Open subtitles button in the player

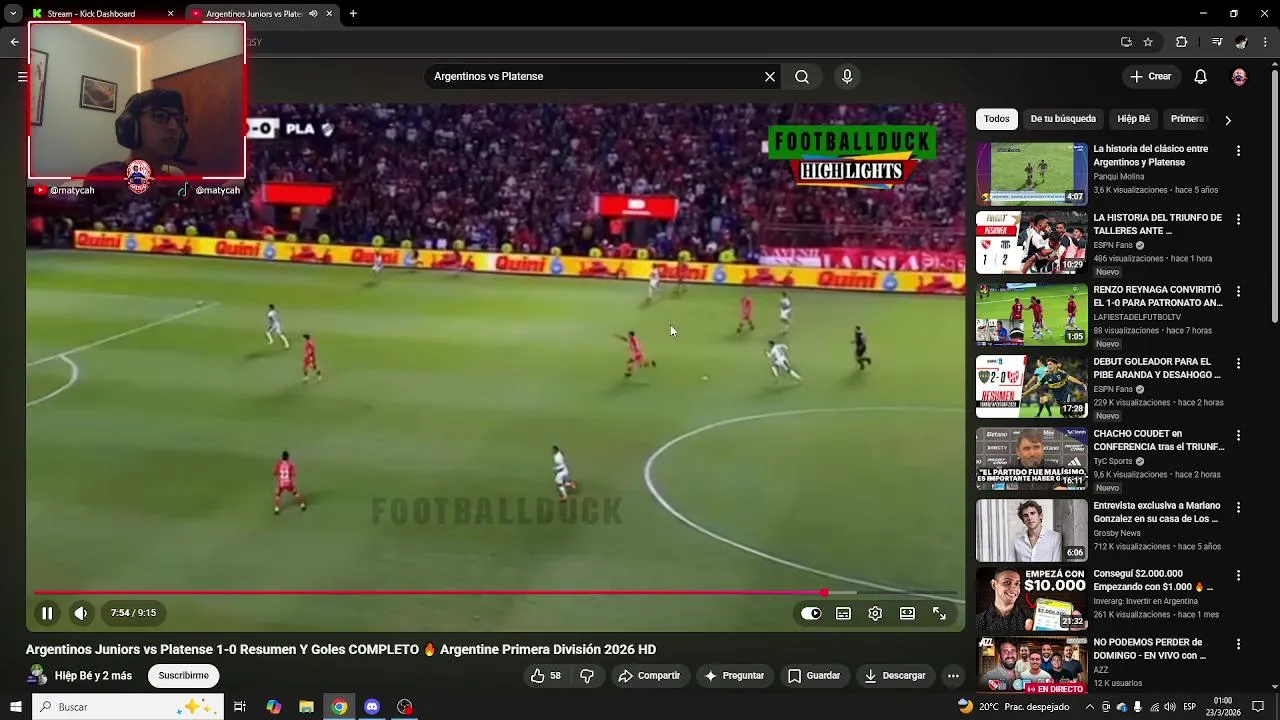(843, 614)
